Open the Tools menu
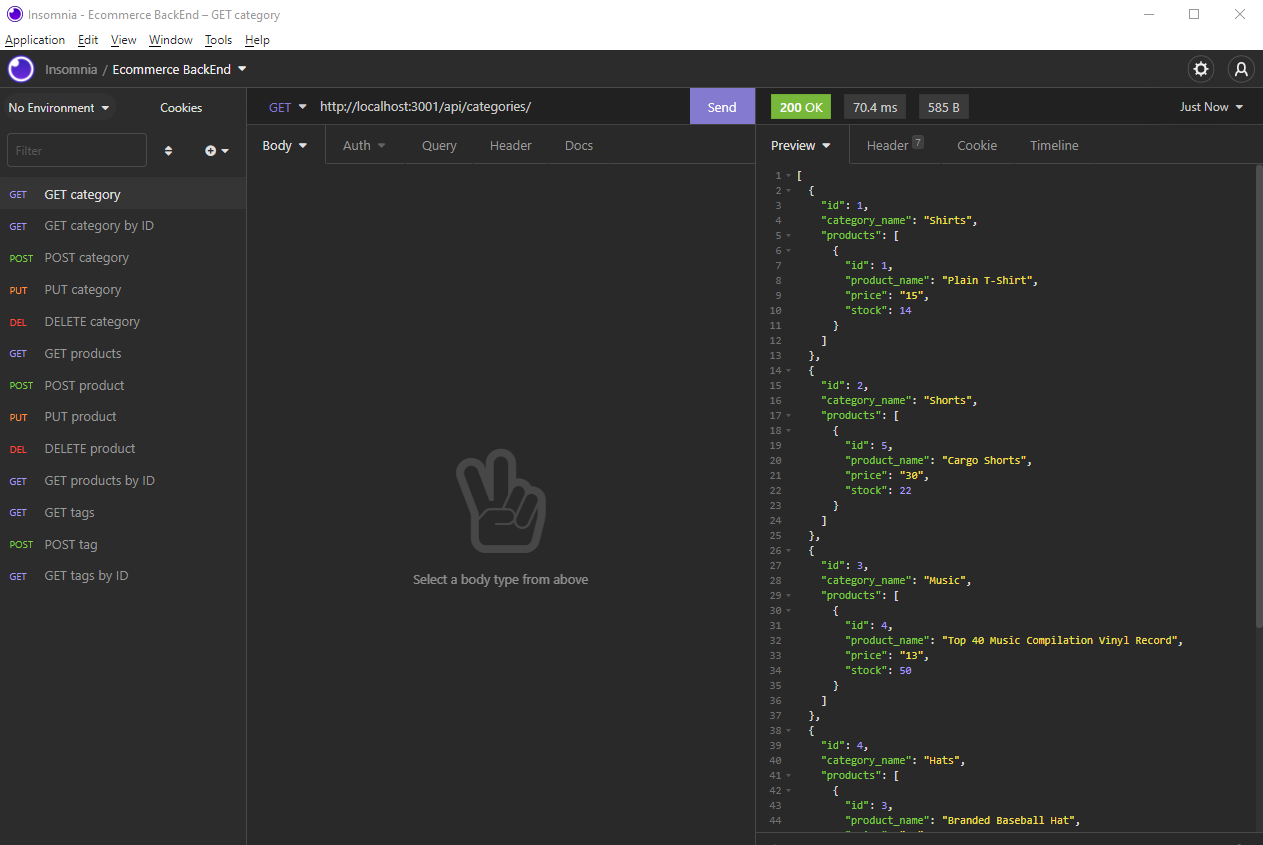This screenshot has height=845, width=1263. coord(218,40)
